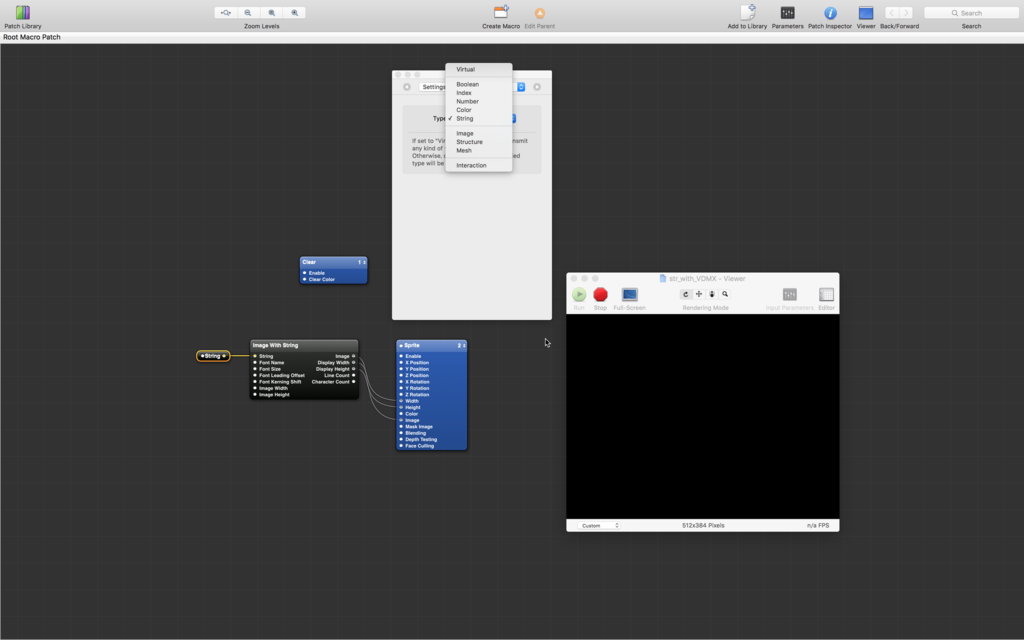Open the Custom size dropdown in Viewer
1024x640 pixels.
click(x=598, y=525)
